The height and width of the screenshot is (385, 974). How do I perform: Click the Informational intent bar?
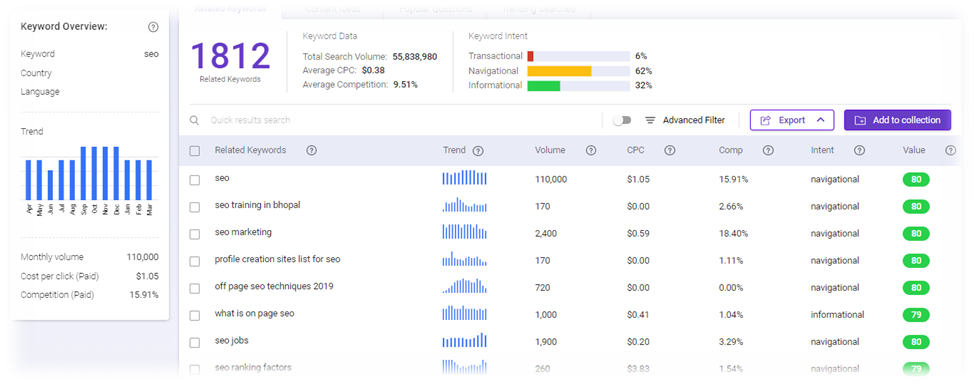[578, 86]
